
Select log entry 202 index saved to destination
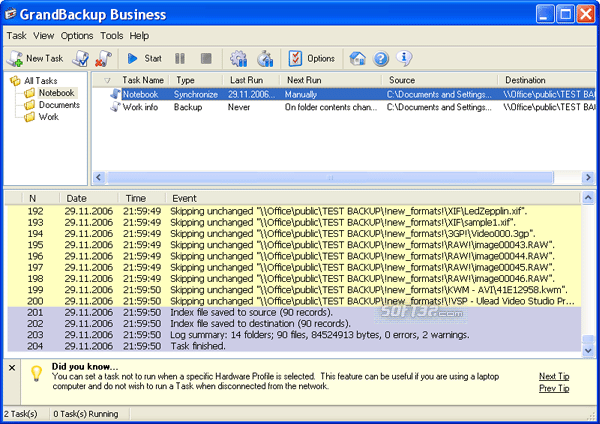tap(294, 324)
